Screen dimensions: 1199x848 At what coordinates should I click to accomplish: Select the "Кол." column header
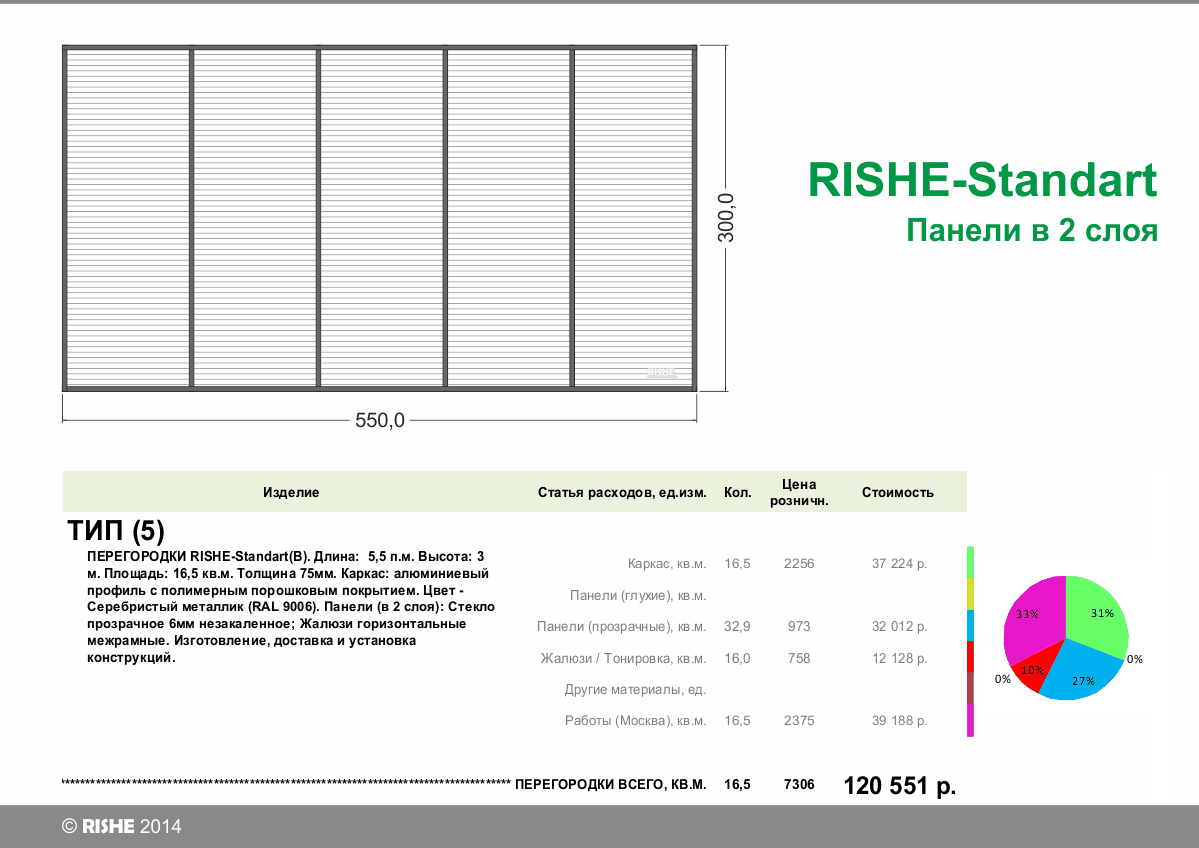738,492
